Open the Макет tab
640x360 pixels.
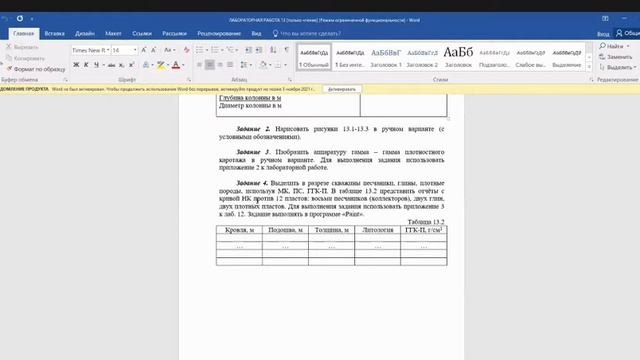pyautogui.click(x=113, y=33)
